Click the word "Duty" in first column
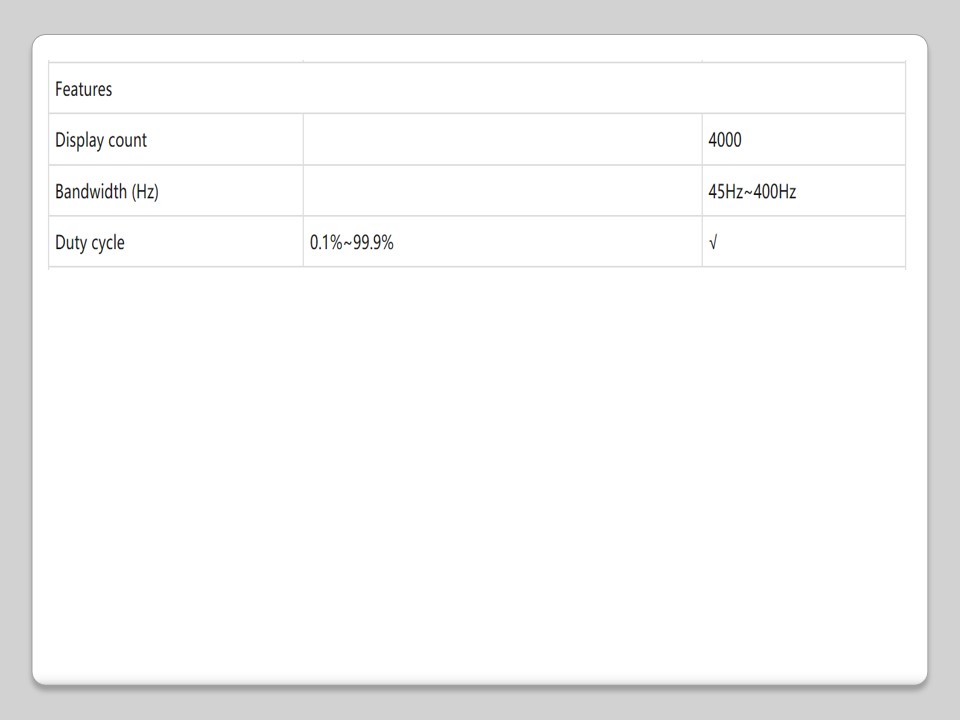This screenshot has width=960, height=720. [70, 243]
